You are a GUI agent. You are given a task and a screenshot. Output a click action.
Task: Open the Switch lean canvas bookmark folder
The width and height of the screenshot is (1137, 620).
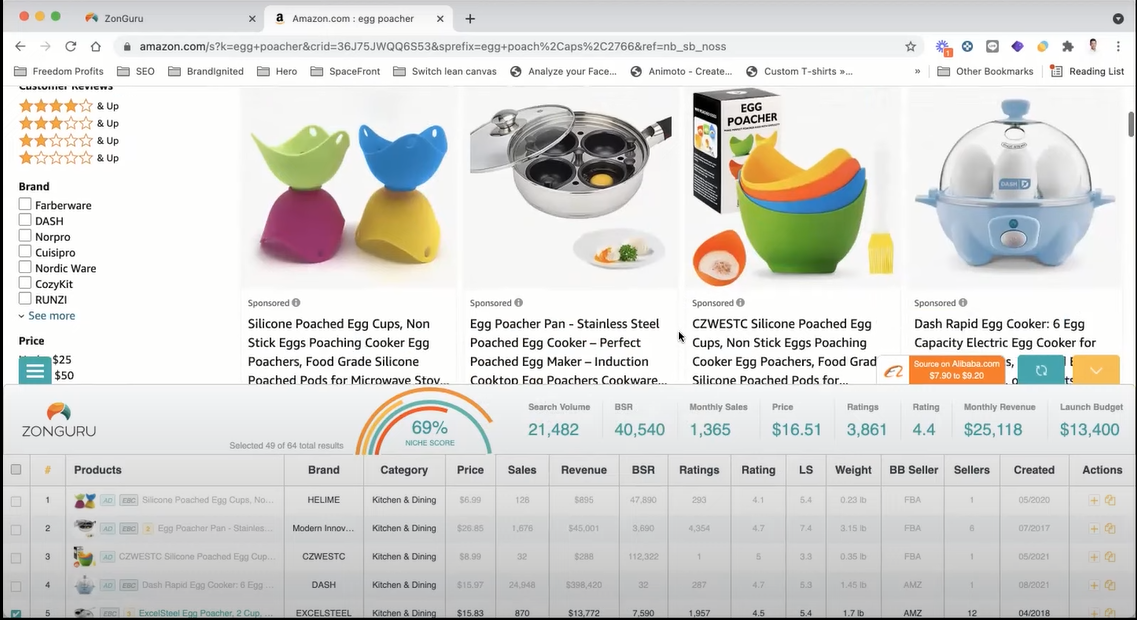(445, 71)
